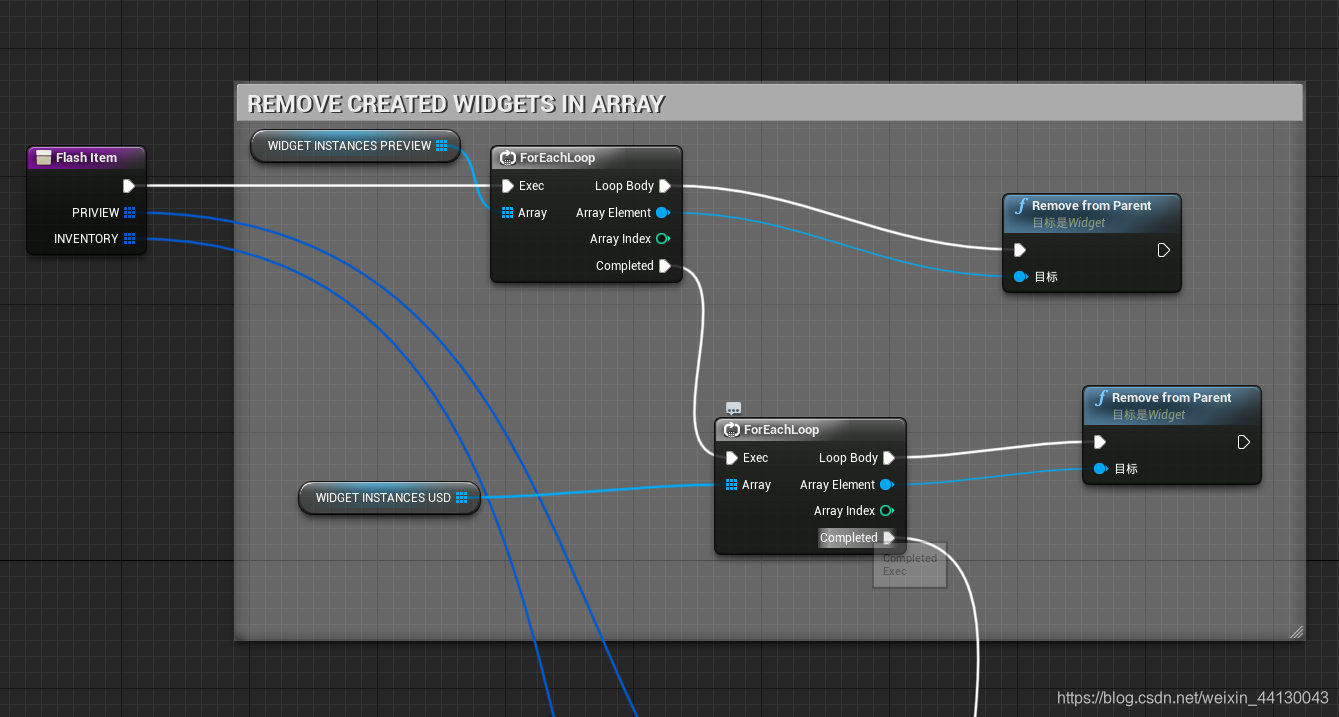Viewport: 1339px width, 717px height.
Task: Click the second ForEachLoop's Loop Body pin
Action: point(889,458)
